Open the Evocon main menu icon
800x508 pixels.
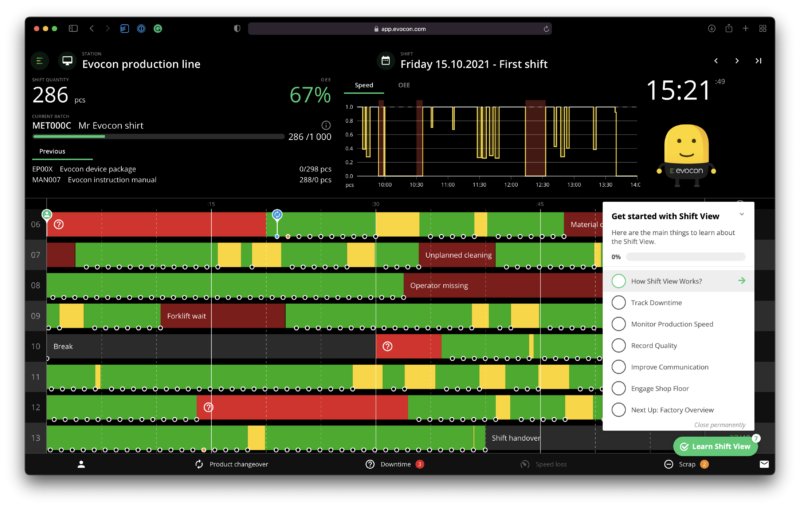coord(39,61)
